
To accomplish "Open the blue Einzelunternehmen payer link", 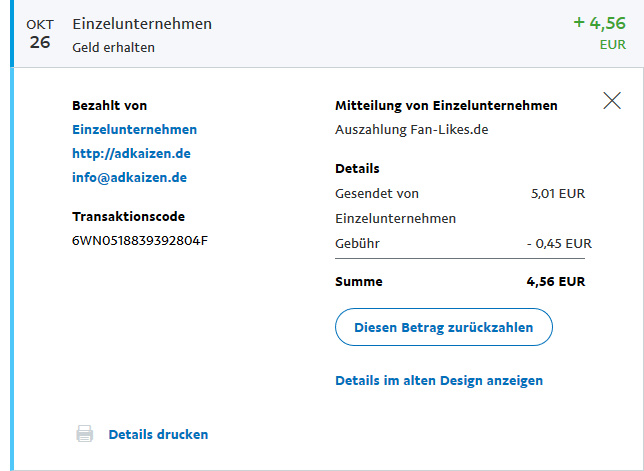I will click(135, 129).
